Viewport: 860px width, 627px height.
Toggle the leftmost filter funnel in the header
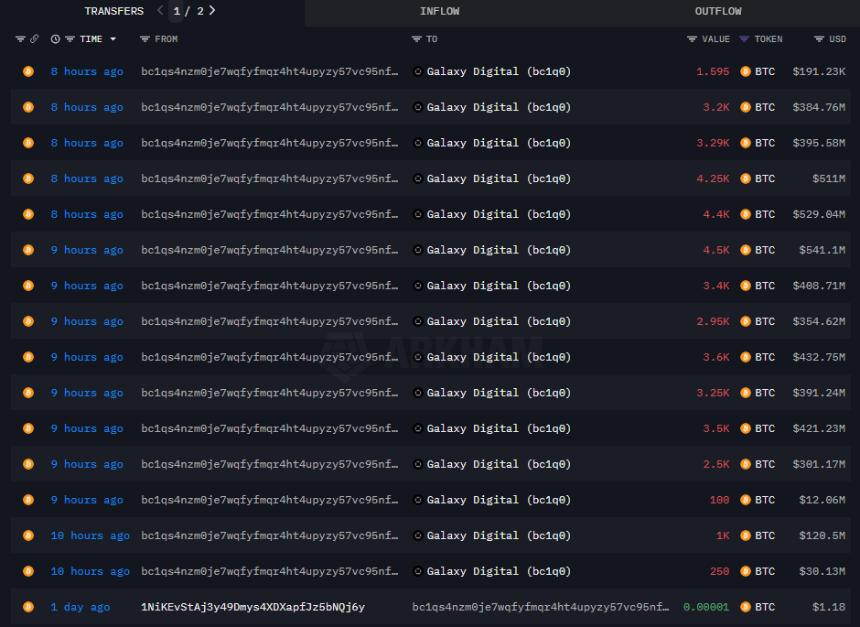point(21,40)
